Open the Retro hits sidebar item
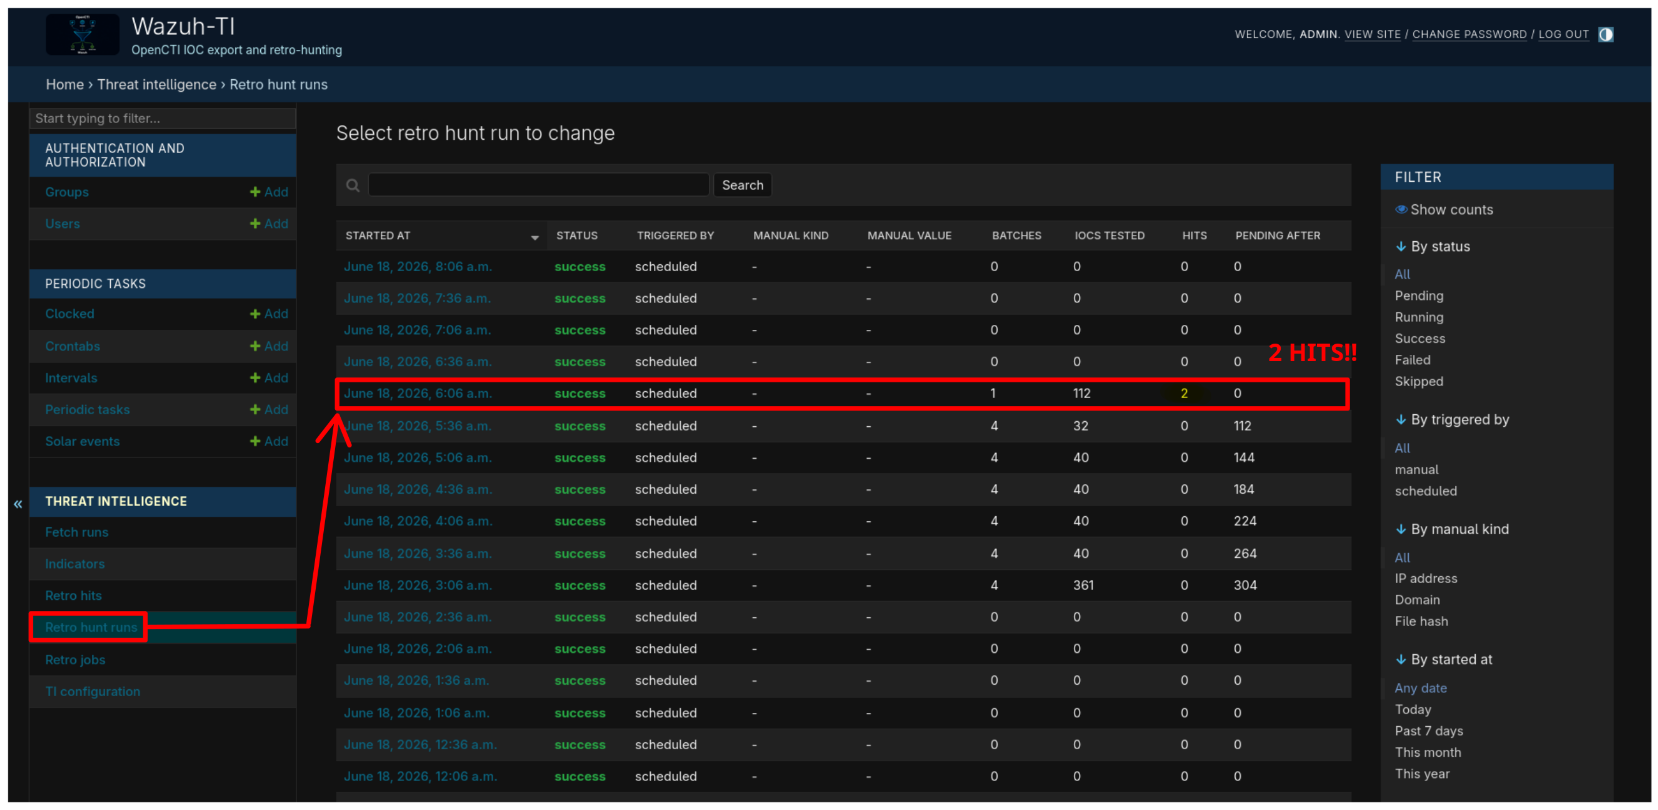This screenshot has width=1658, height=810. pos(73,596)
